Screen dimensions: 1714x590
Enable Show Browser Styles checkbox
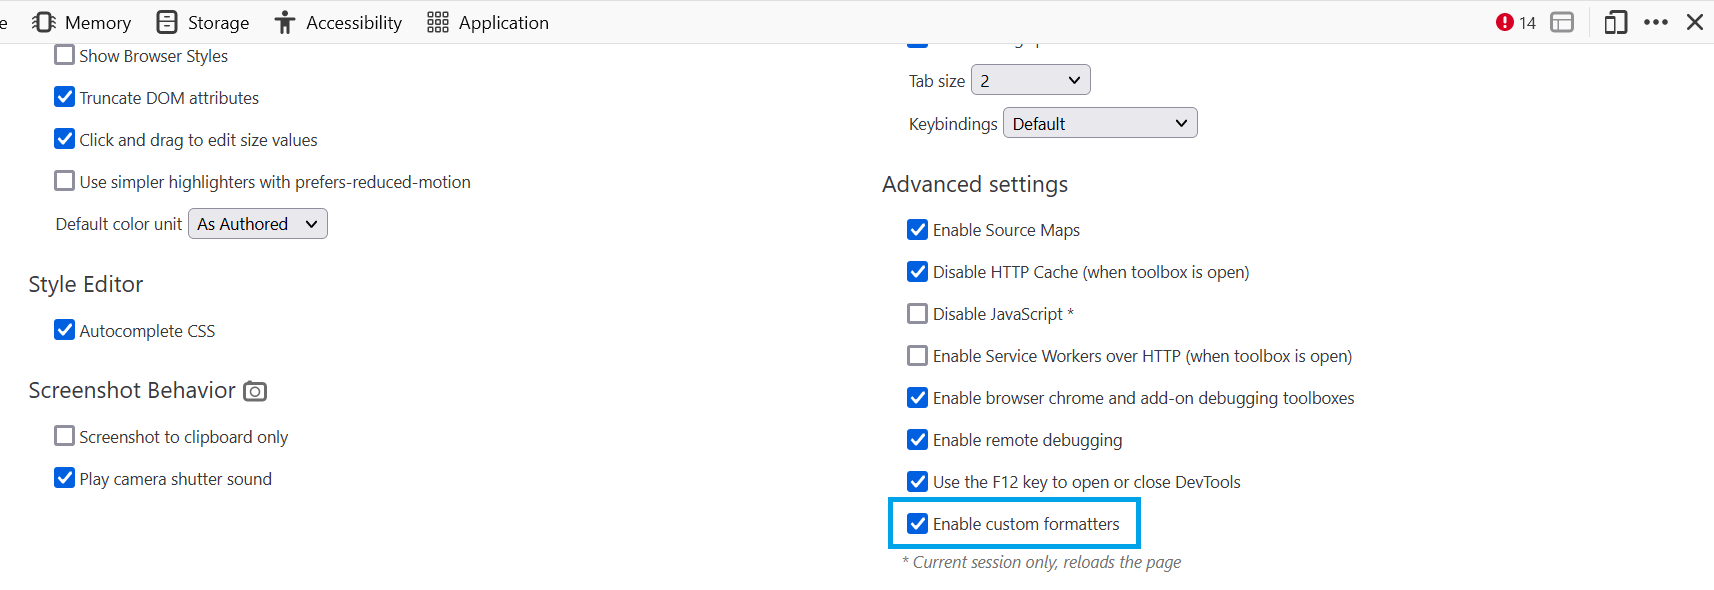tap(65, 55)
